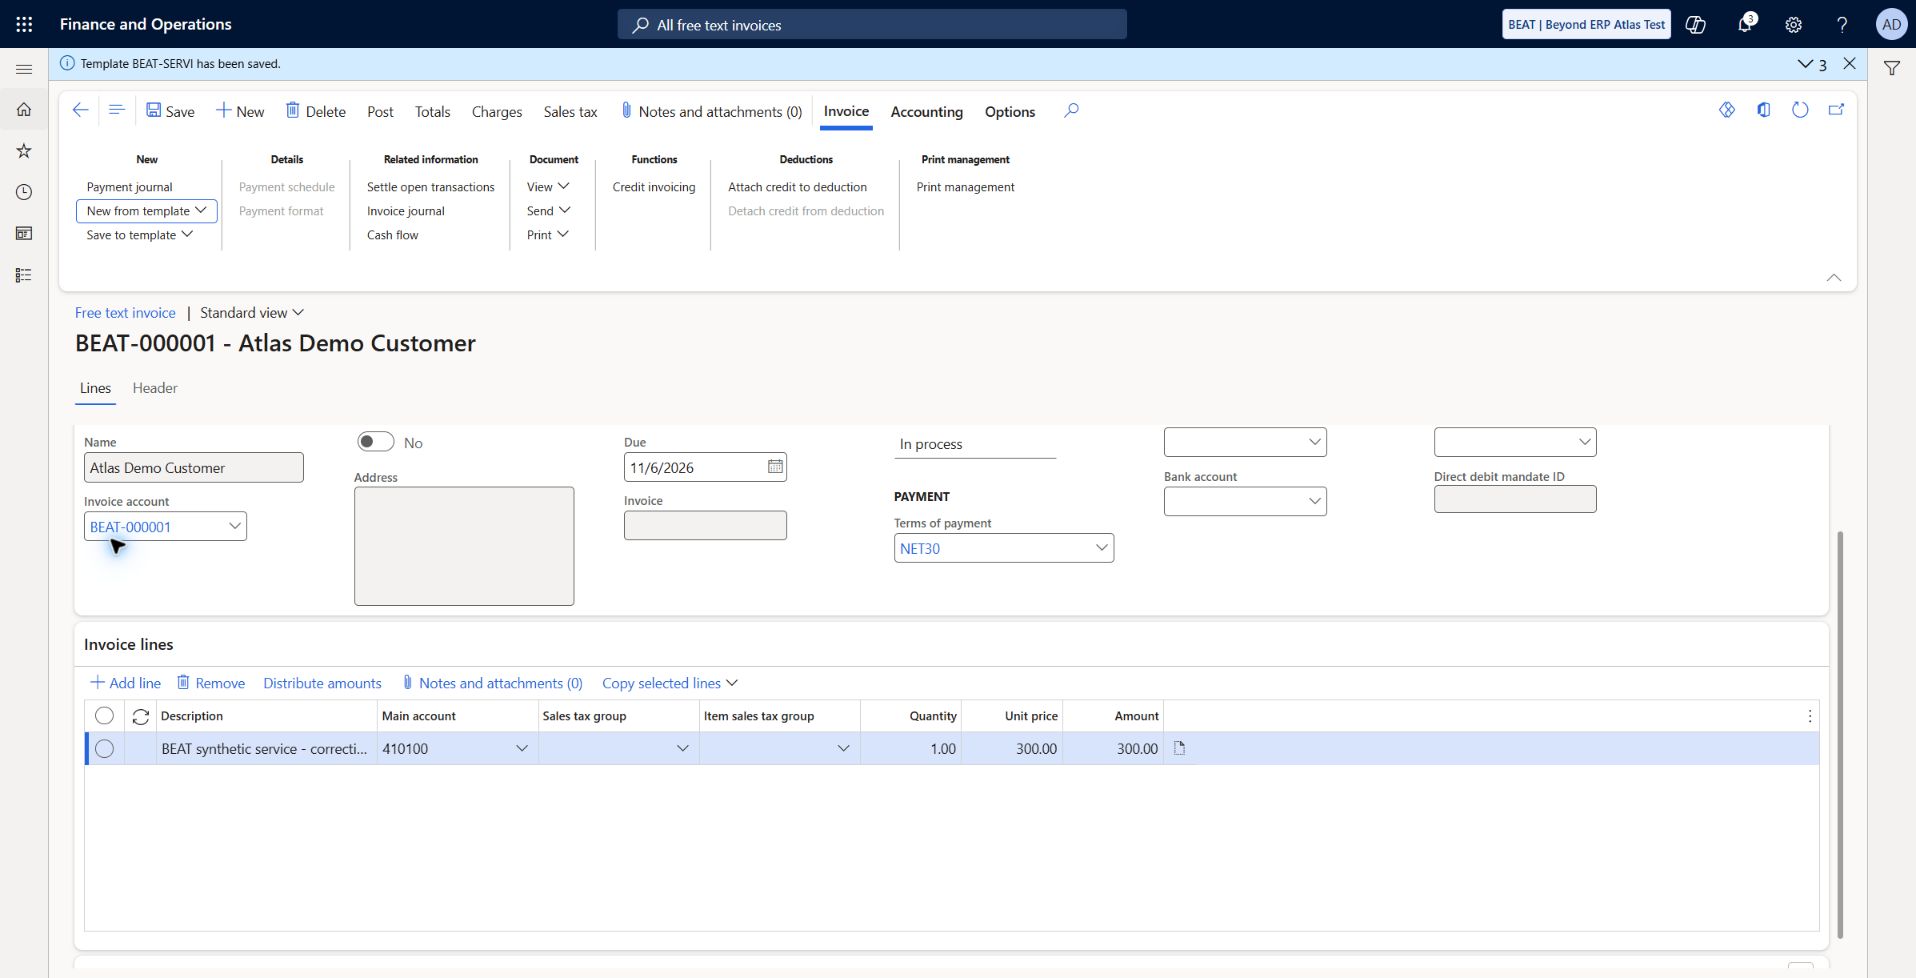Screen dimensions: 1916x978
Task: Click Post in the action pane
Action: click(380, 112)
